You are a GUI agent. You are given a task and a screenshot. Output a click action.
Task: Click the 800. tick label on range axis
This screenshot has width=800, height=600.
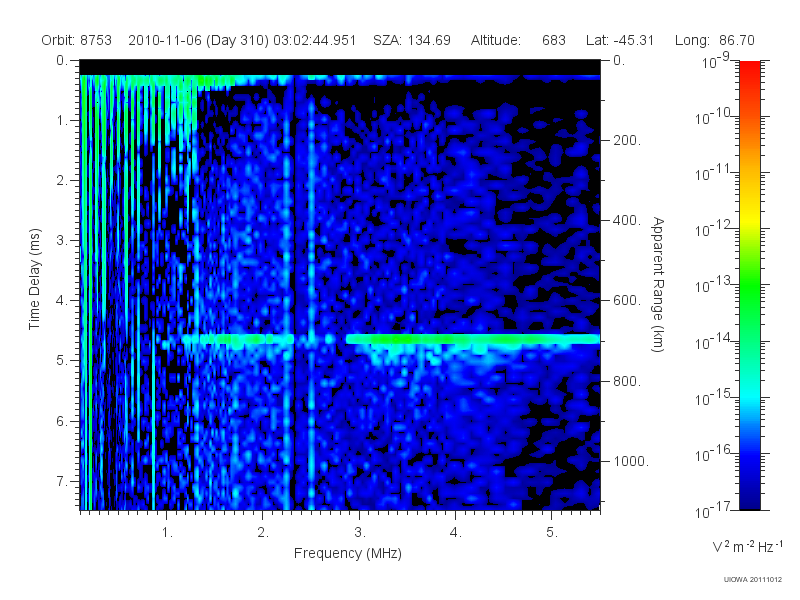click(x=627, y=381)
